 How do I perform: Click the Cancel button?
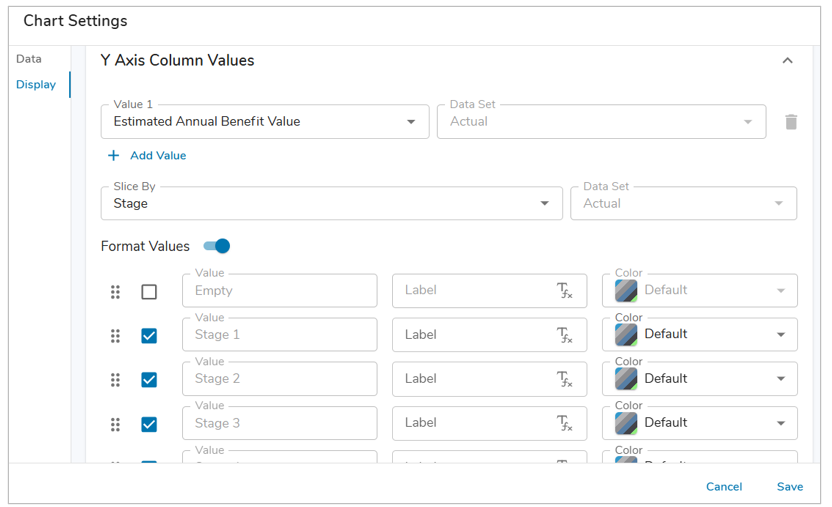click(723, 487)
